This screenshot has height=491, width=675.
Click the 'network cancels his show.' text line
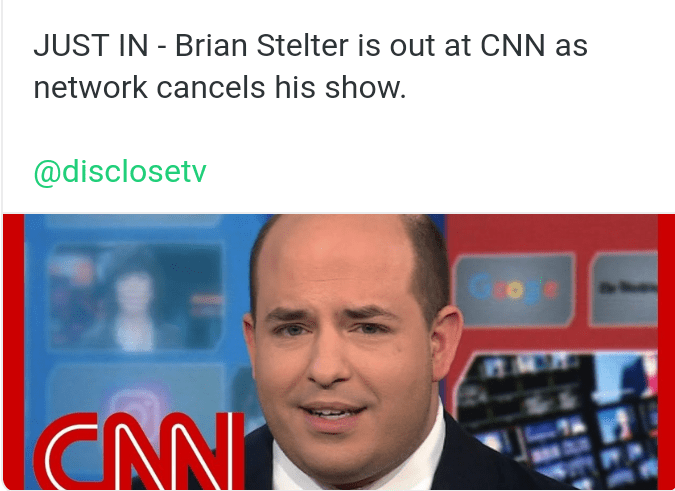pyautogui.click(x=220, y=88)
